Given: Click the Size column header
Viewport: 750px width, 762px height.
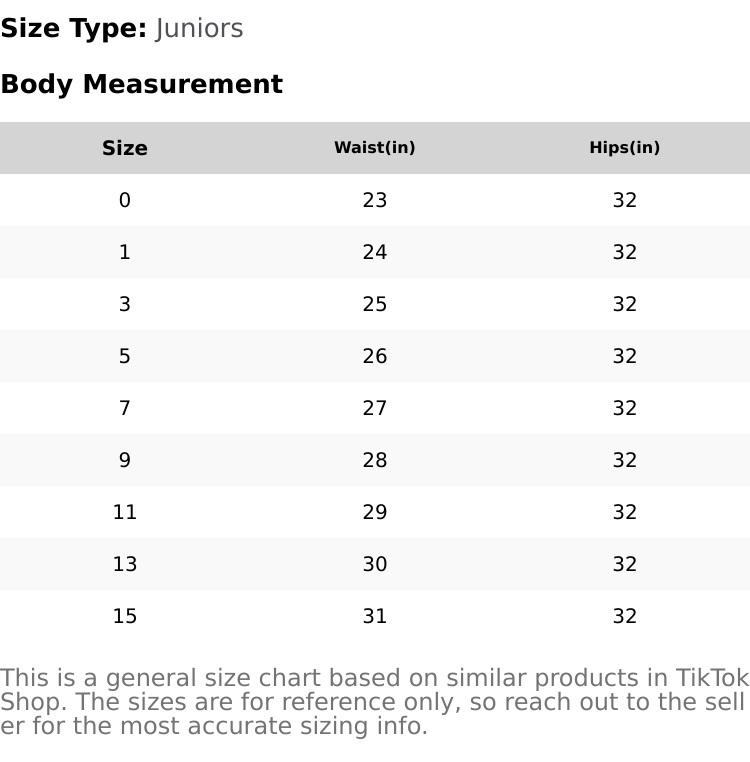Looking at the screenshot, I should 125,148.
